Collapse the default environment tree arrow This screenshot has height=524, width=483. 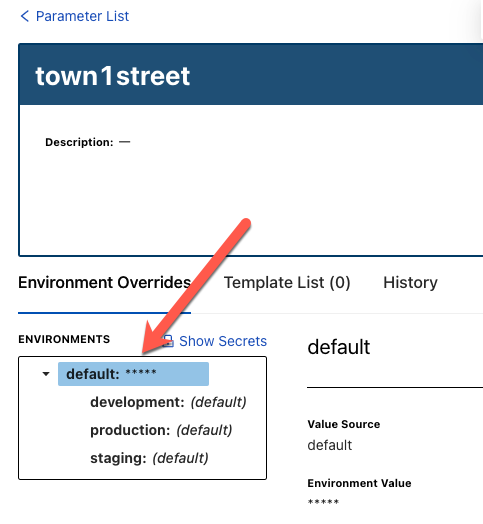46,374
